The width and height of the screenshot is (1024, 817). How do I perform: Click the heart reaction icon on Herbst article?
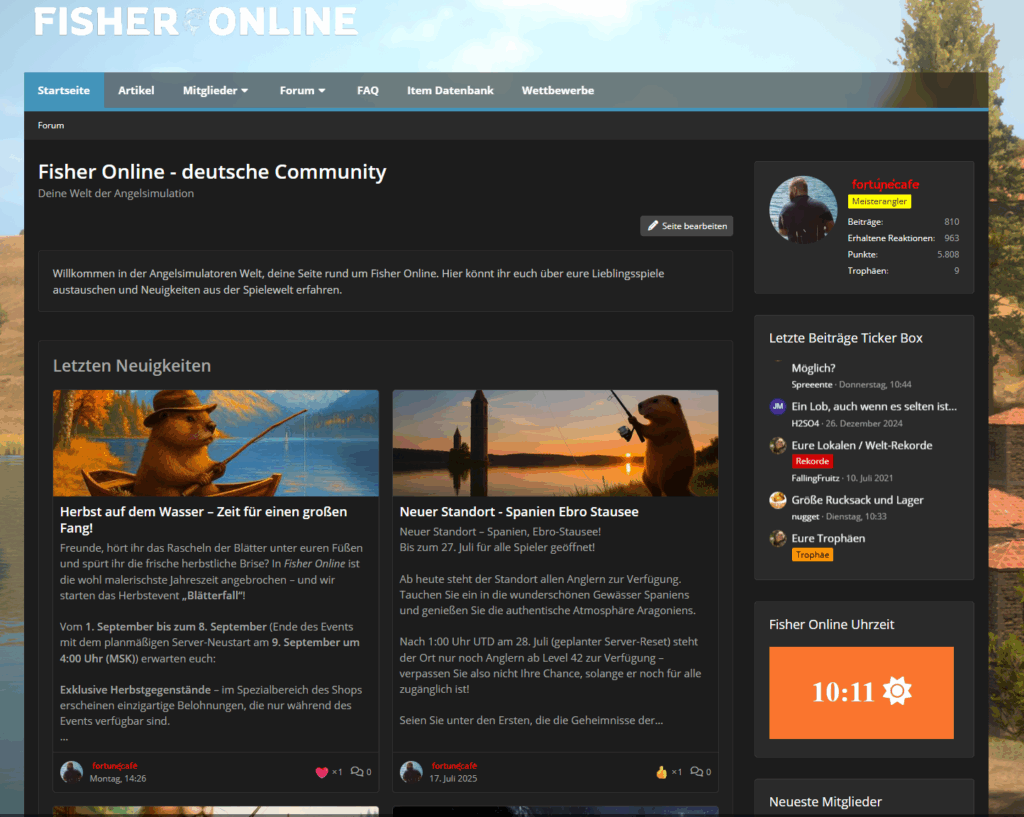point(321,772)
